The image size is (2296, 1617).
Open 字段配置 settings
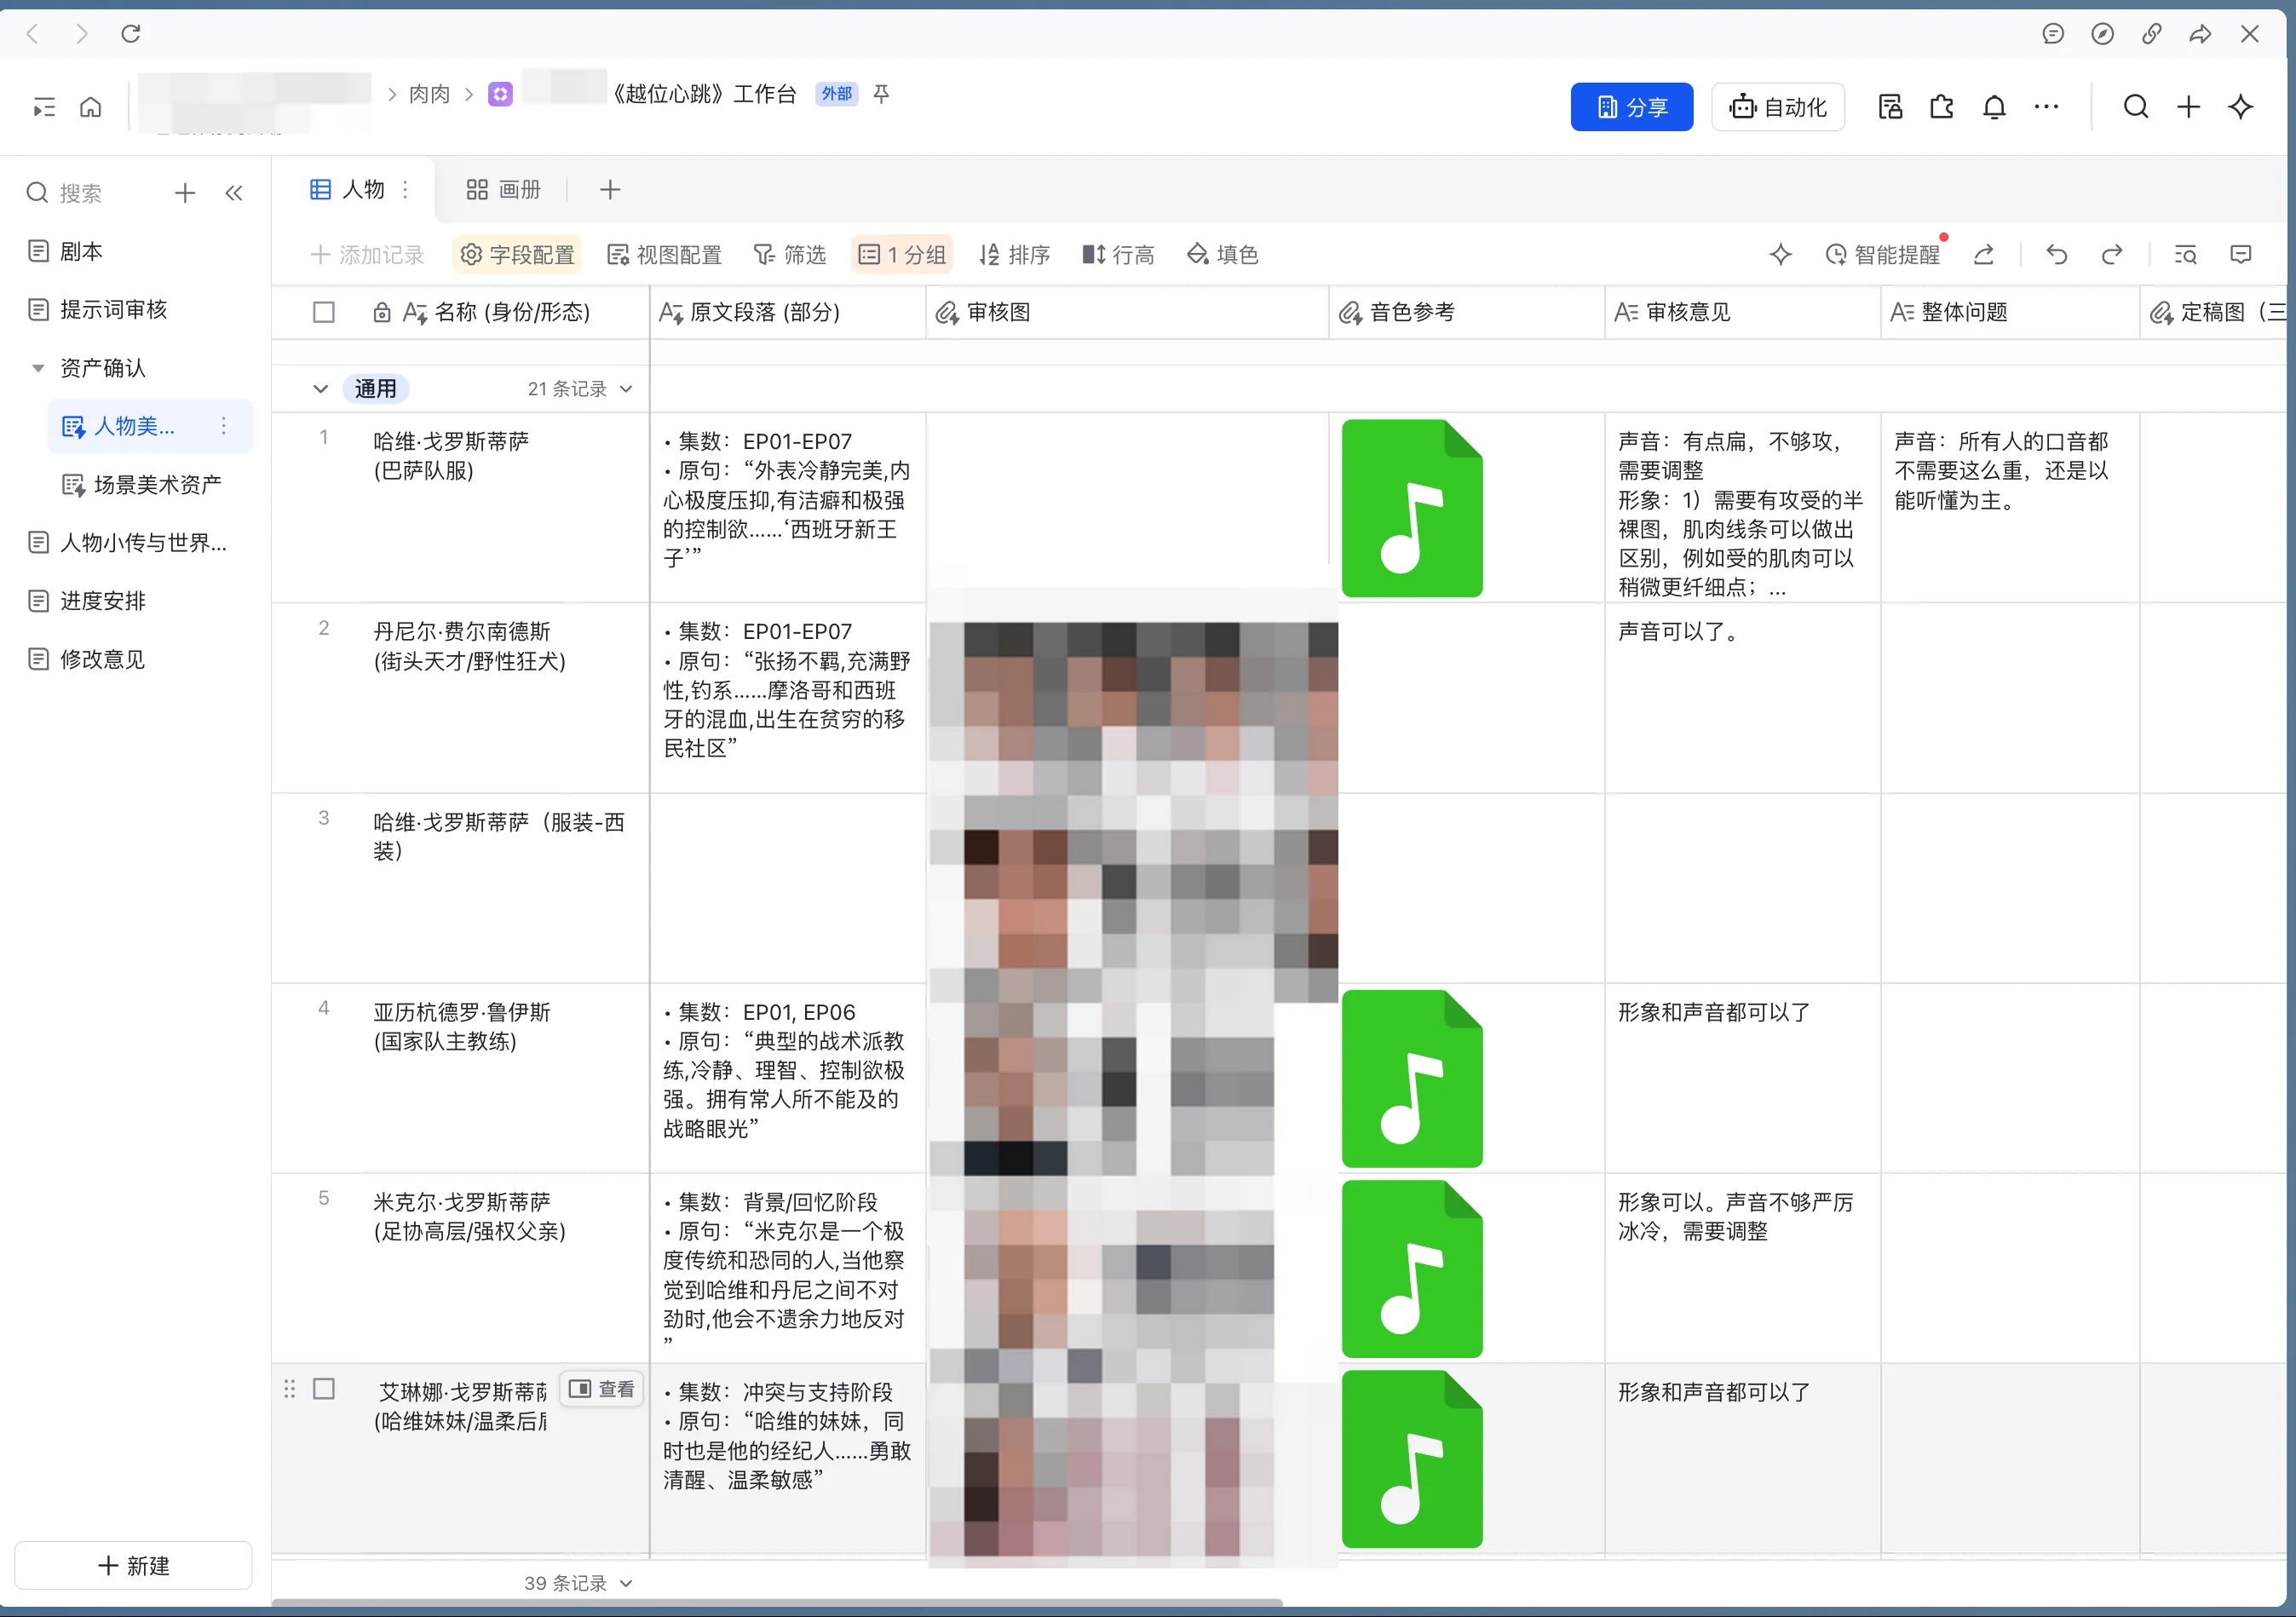click(517, 255)
